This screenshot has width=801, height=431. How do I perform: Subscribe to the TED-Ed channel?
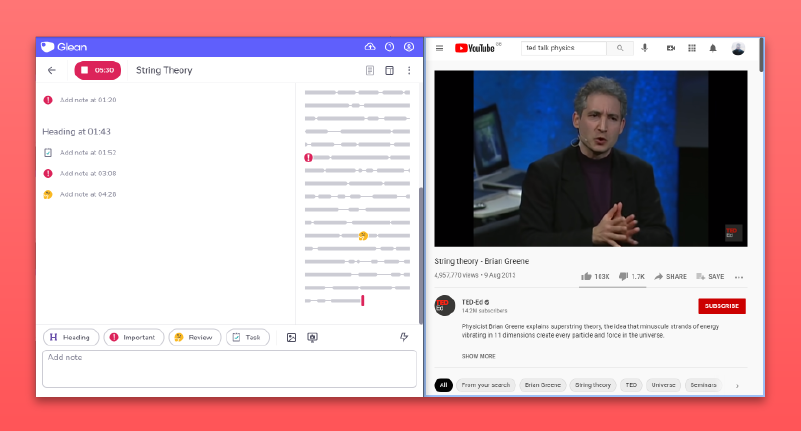[x=721, y=306]
